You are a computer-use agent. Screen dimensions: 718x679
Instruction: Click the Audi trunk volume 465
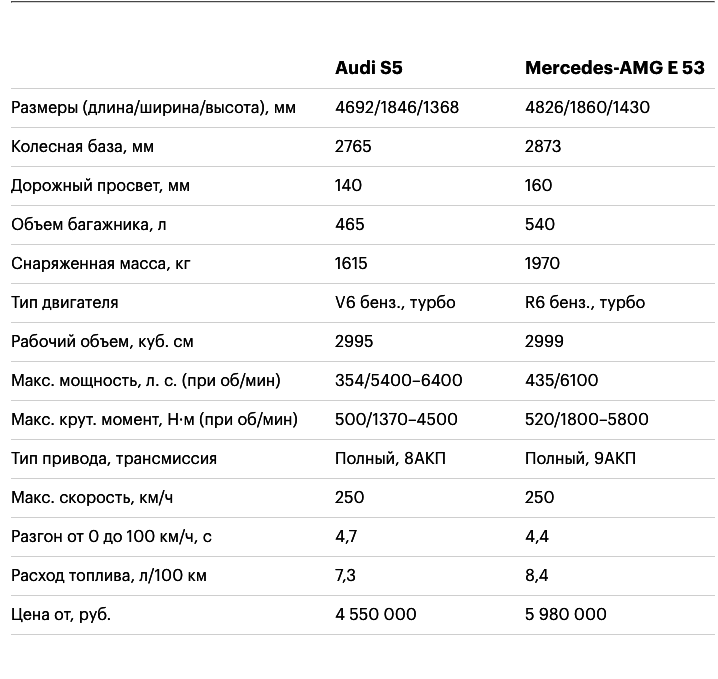pyautogui.click(x=350, y=224)
